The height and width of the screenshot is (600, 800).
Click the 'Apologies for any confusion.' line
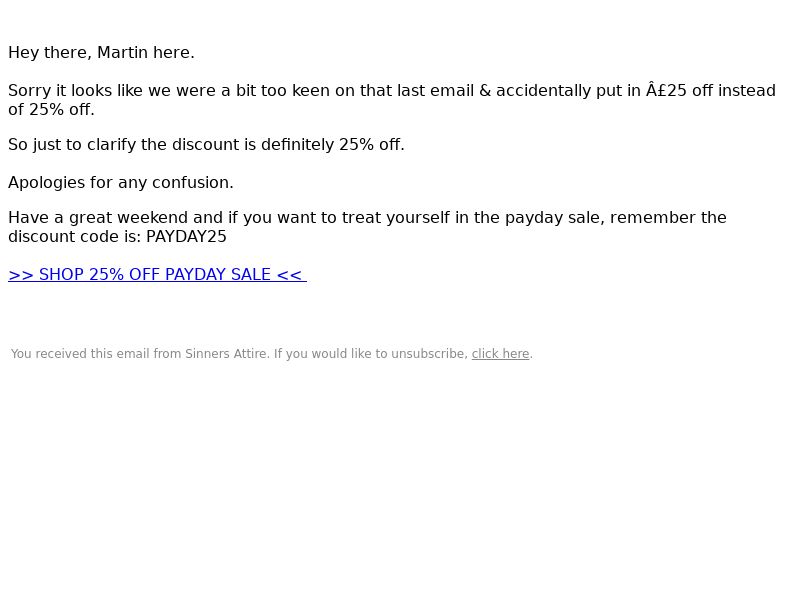pos(121,183)
